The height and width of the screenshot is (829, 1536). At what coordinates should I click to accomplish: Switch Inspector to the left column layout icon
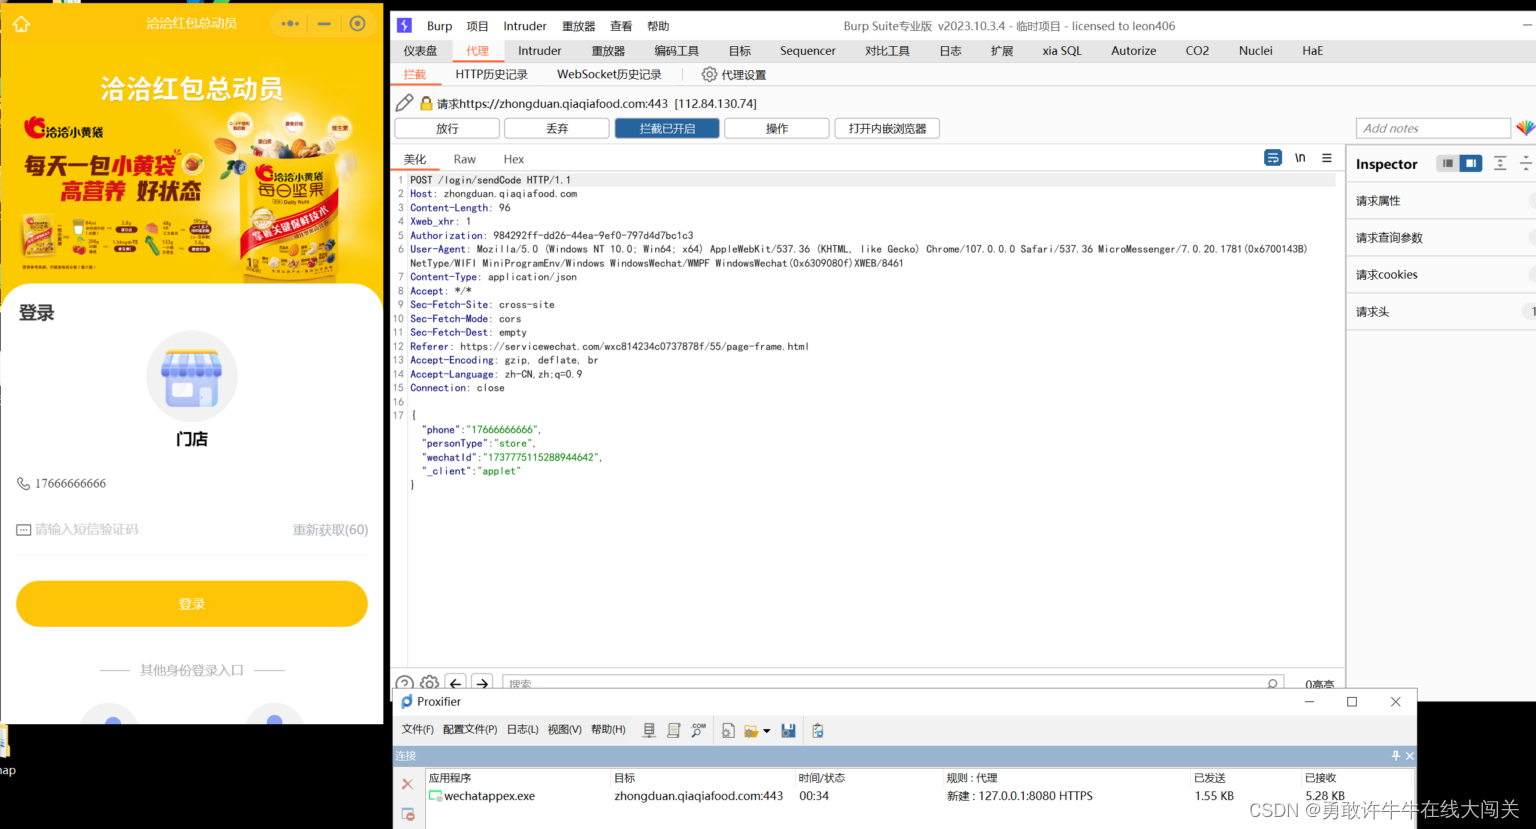coord(1447,163)
